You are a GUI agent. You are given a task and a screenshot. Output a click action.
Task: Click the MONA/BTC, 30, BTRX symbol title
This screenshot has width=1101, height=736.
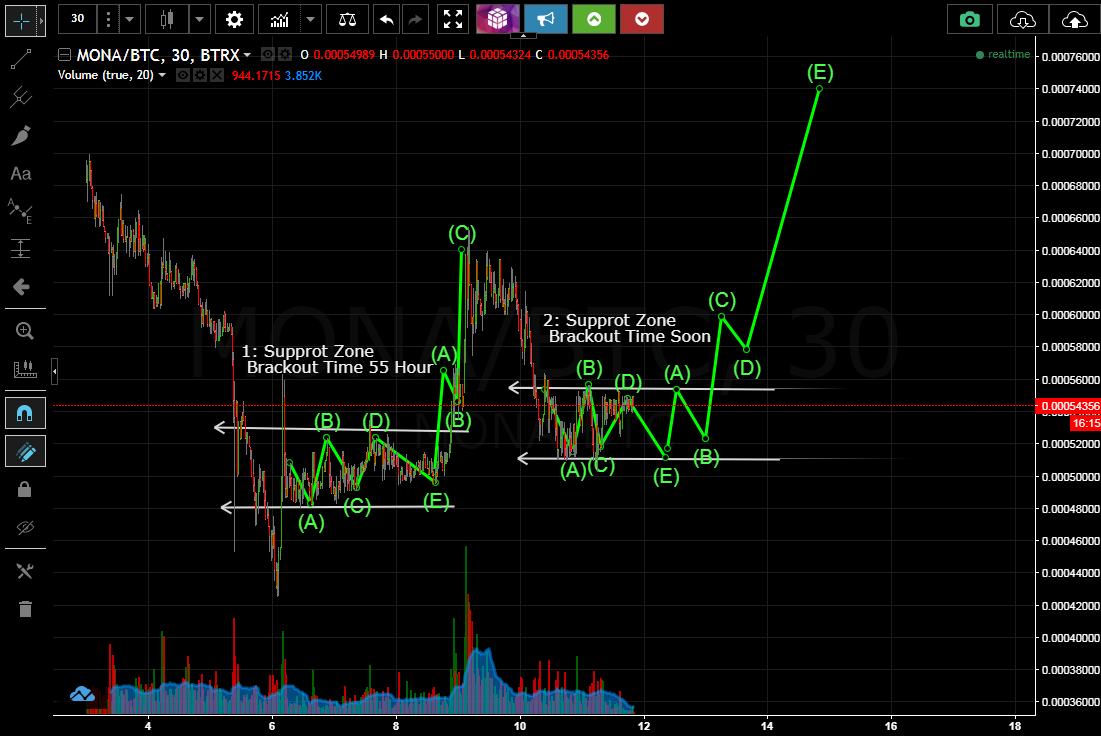point(157,55)
